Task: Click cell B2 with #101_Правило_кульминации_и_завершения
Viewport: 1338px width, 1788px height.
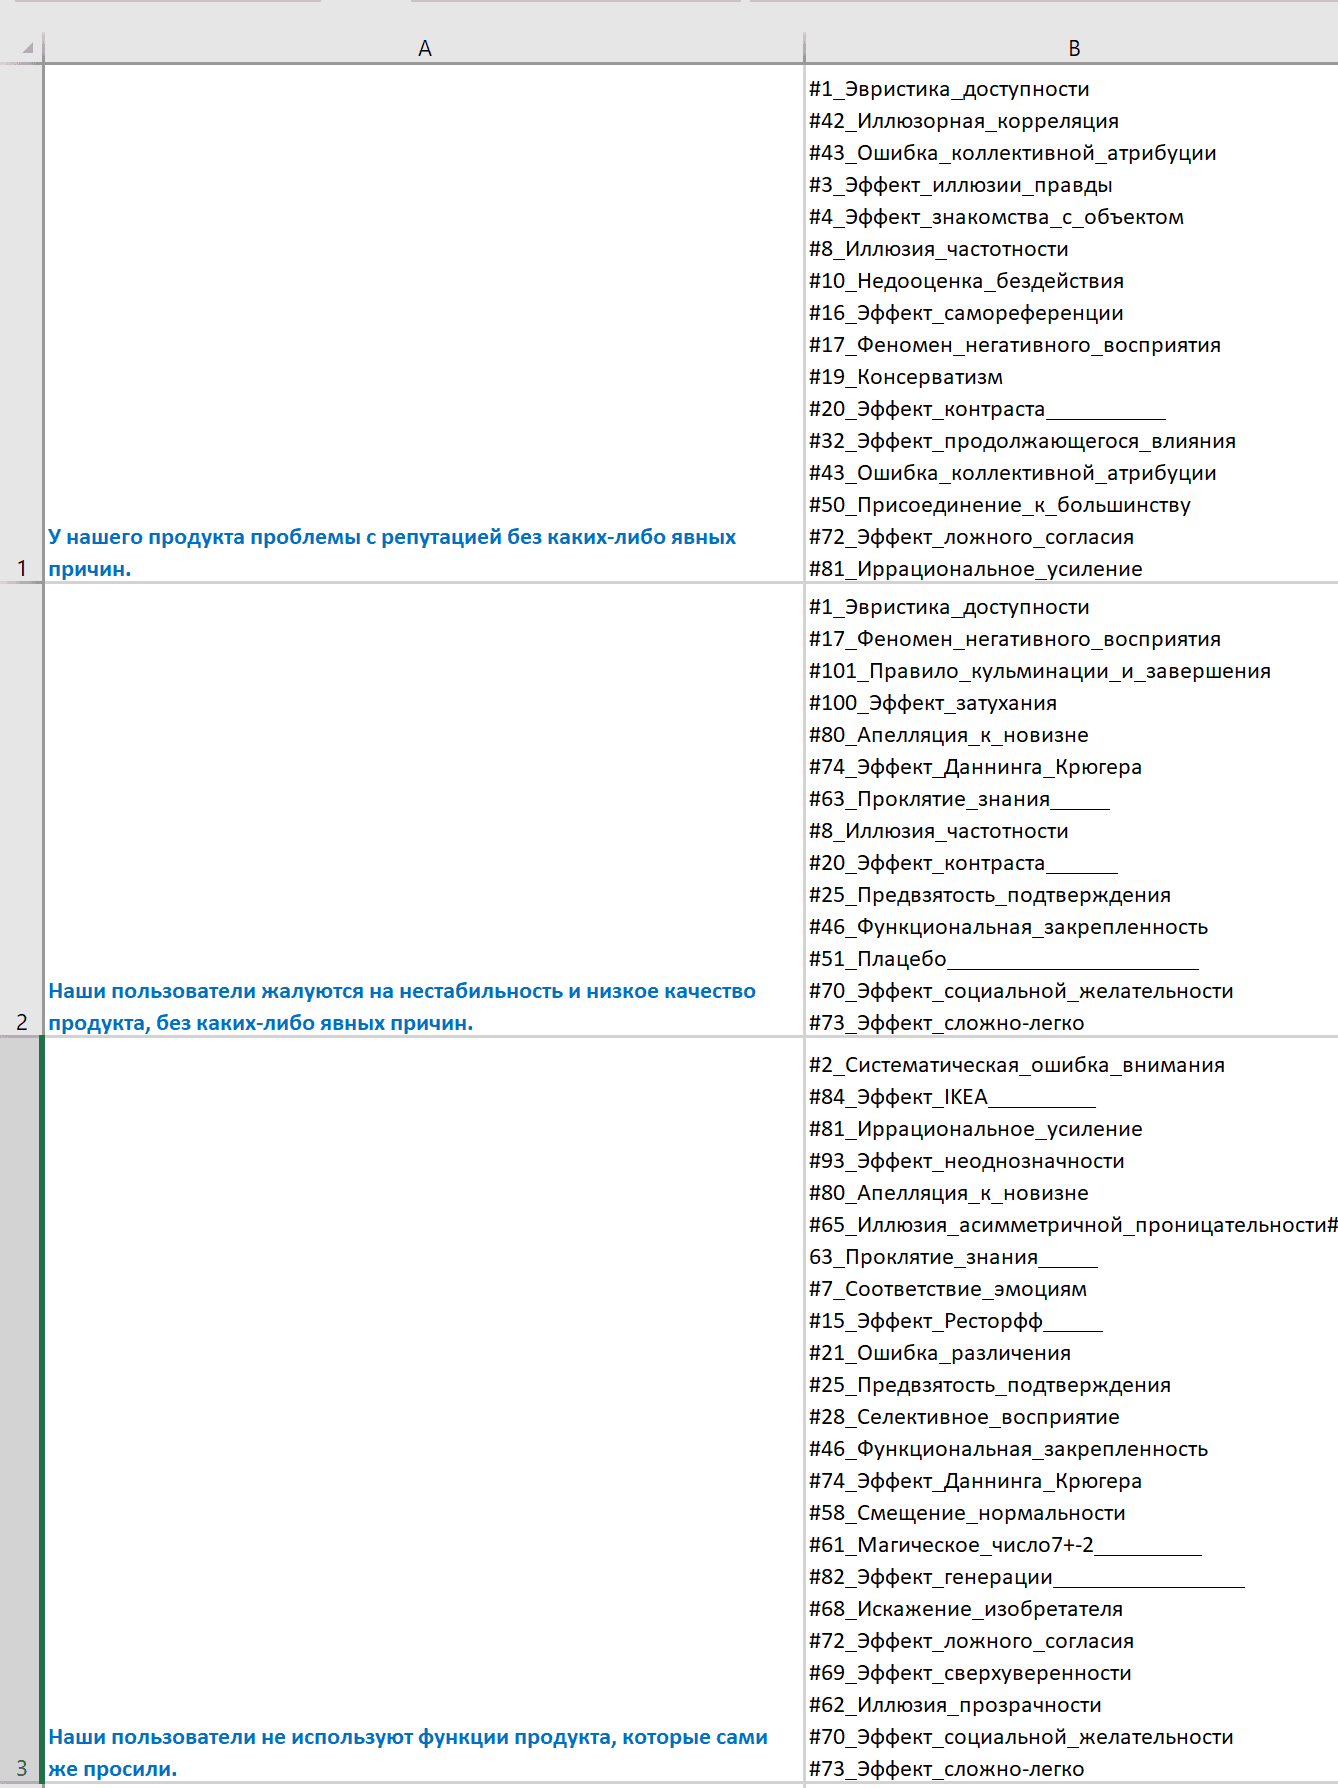Action: coord(1072,810)
